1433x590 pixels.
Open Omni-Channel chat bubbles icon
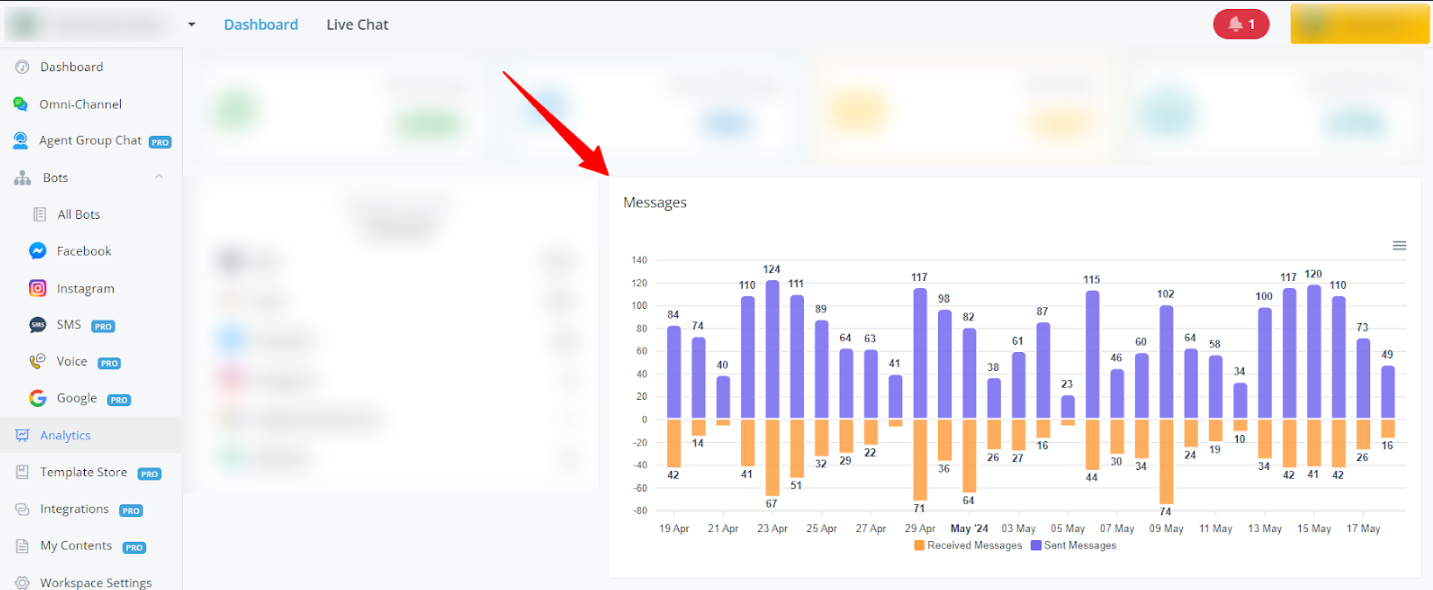(x=21, y=104)
